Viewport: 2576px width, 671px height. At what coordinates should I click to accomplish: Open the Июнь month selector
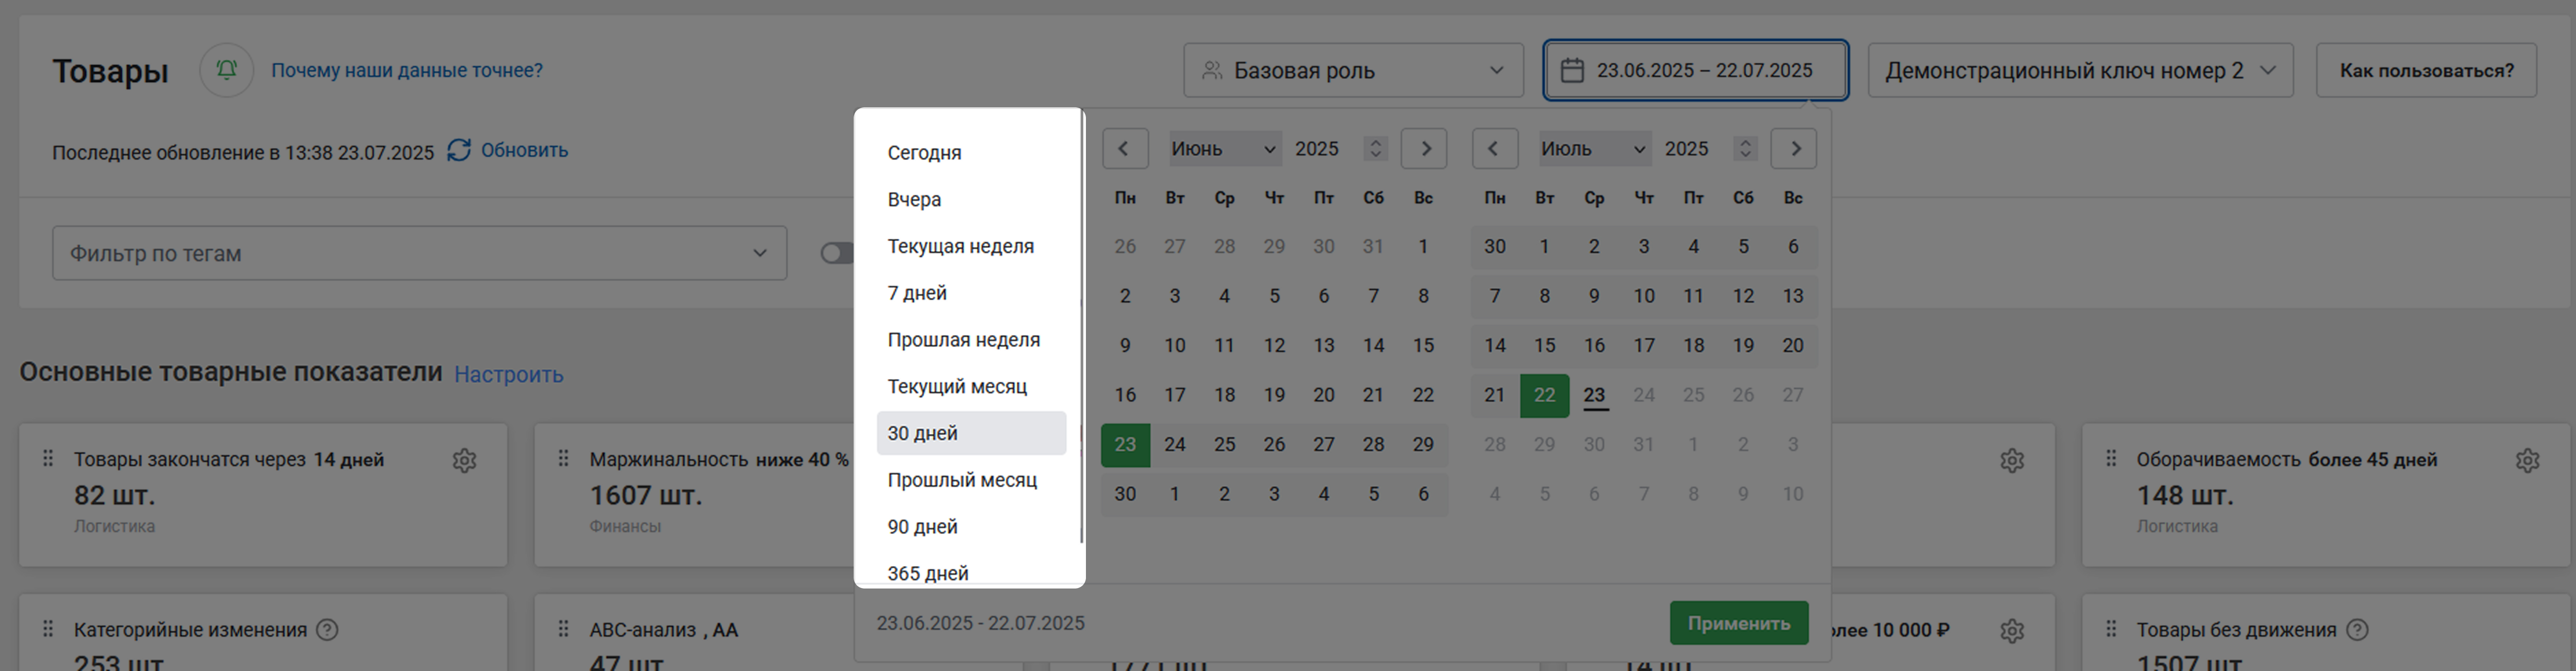[x=1225, y=149]
